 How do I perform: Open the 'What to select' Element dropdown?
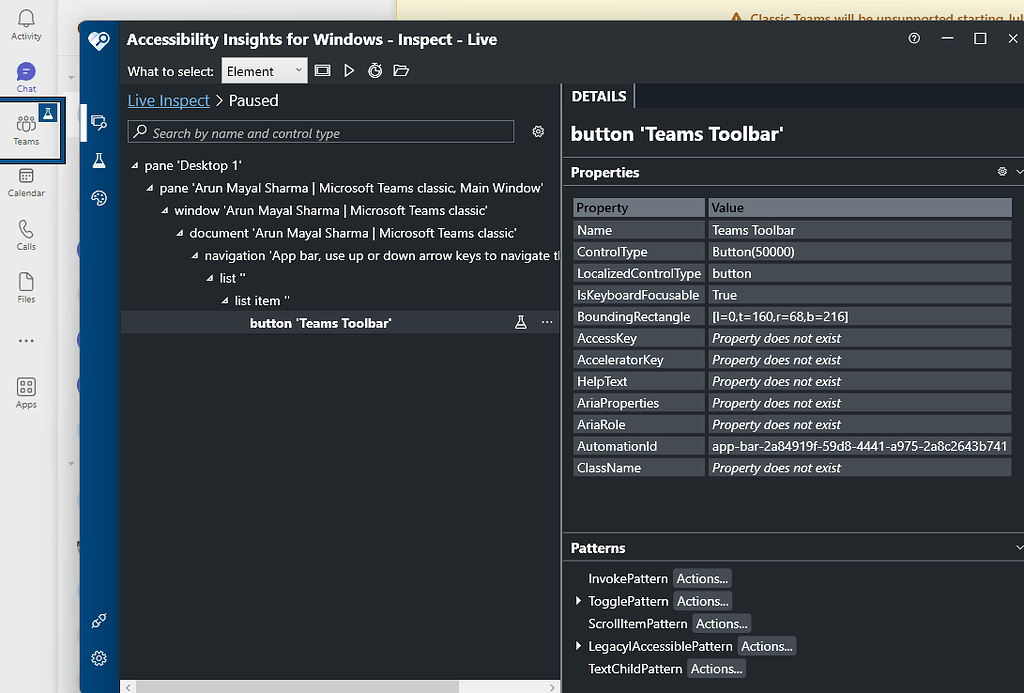(264, 70)
